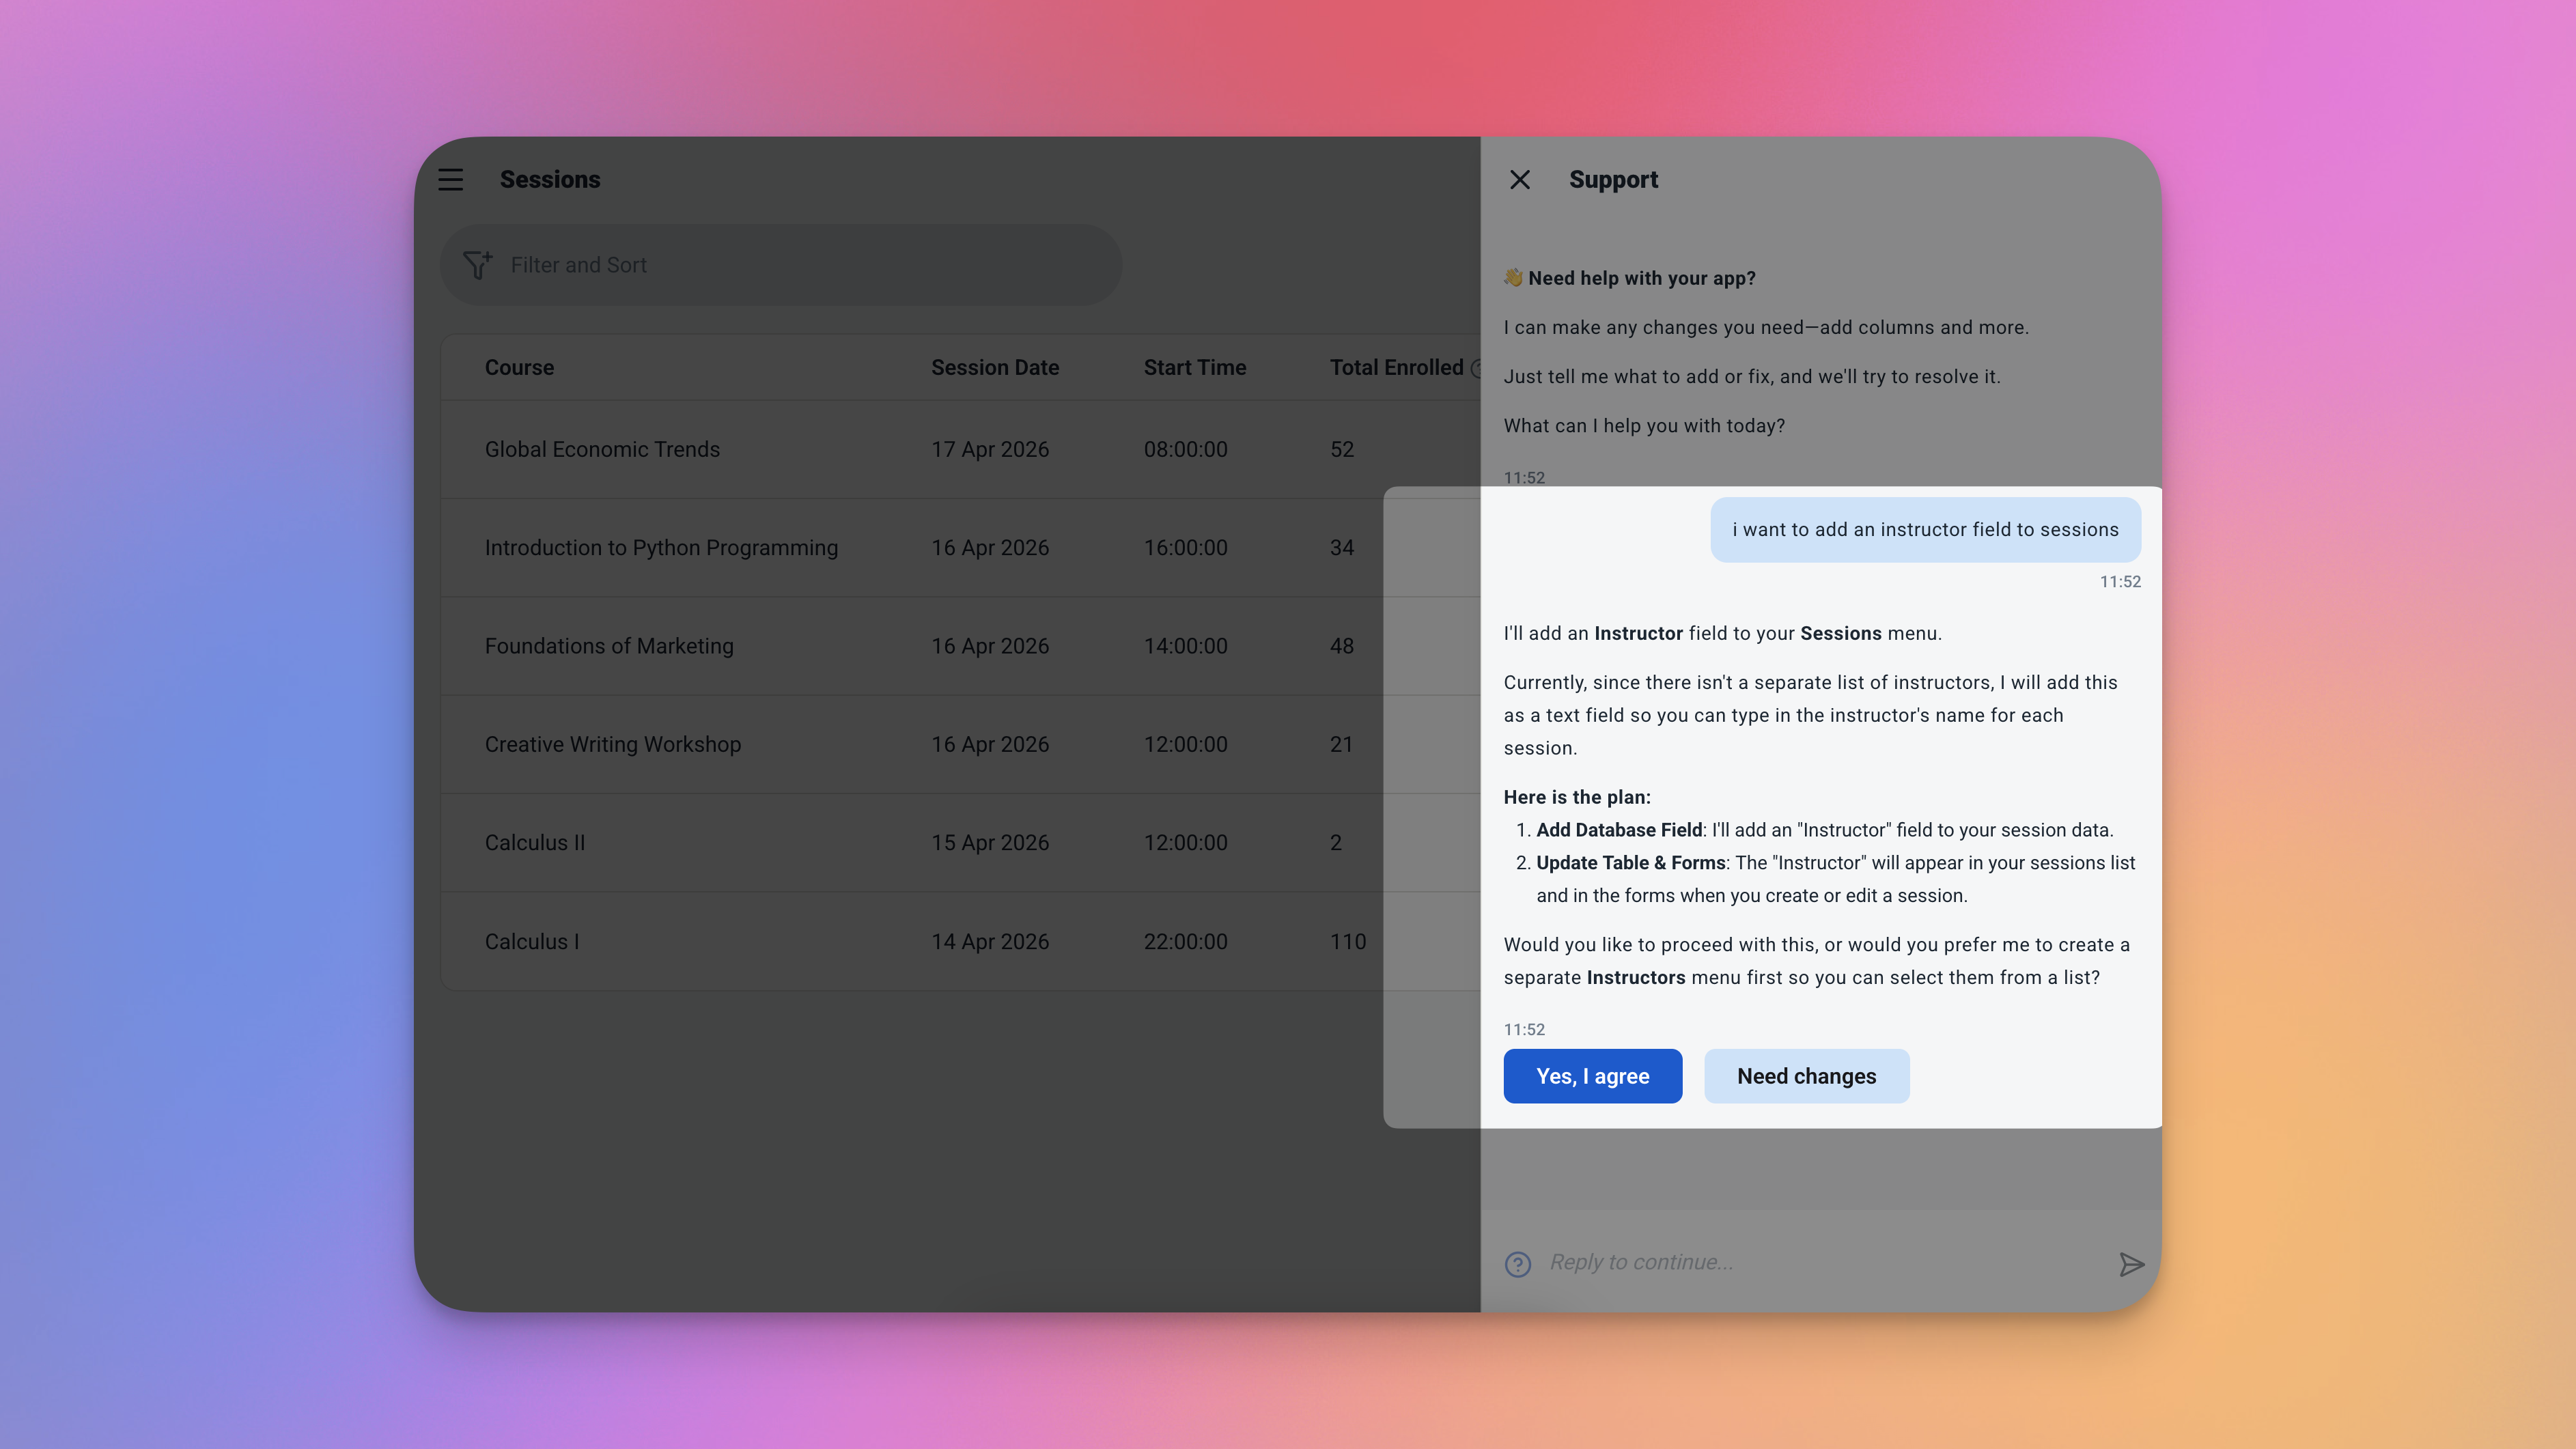Sort by Course column header
2576x1449 pixels.
(x=519, y=367)
